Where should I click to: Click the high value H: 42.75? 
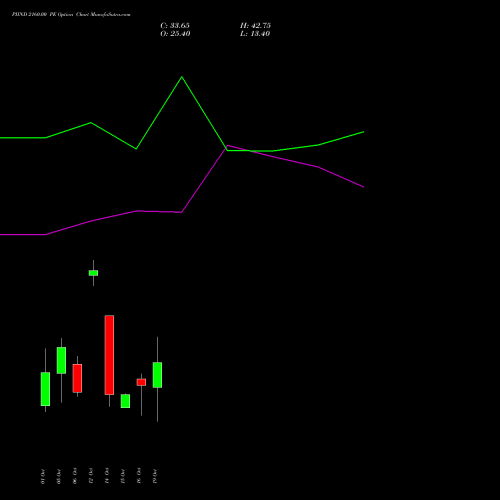point(255,26)
